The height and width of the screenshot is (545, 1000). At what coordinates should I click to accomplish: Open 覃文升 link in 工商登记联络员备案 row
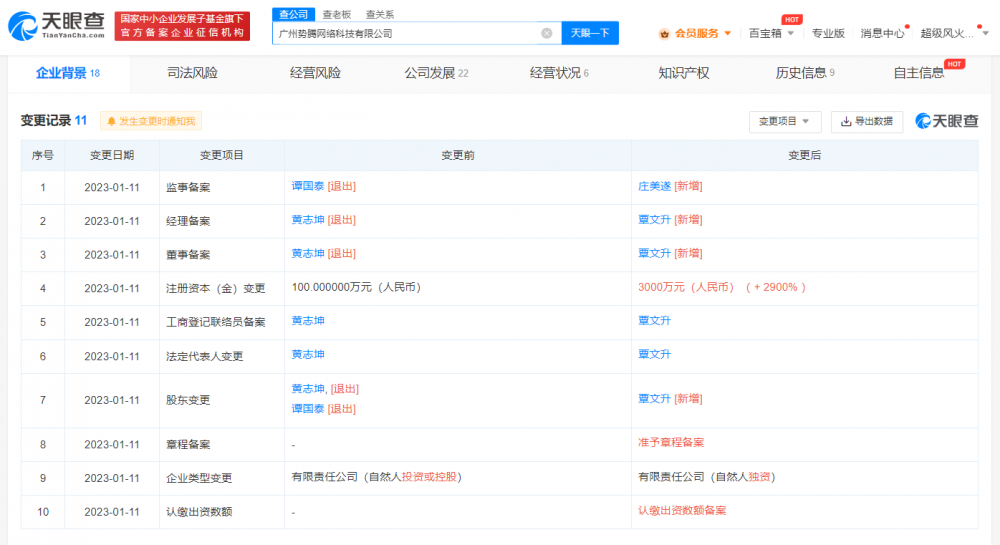pos(654,321)
